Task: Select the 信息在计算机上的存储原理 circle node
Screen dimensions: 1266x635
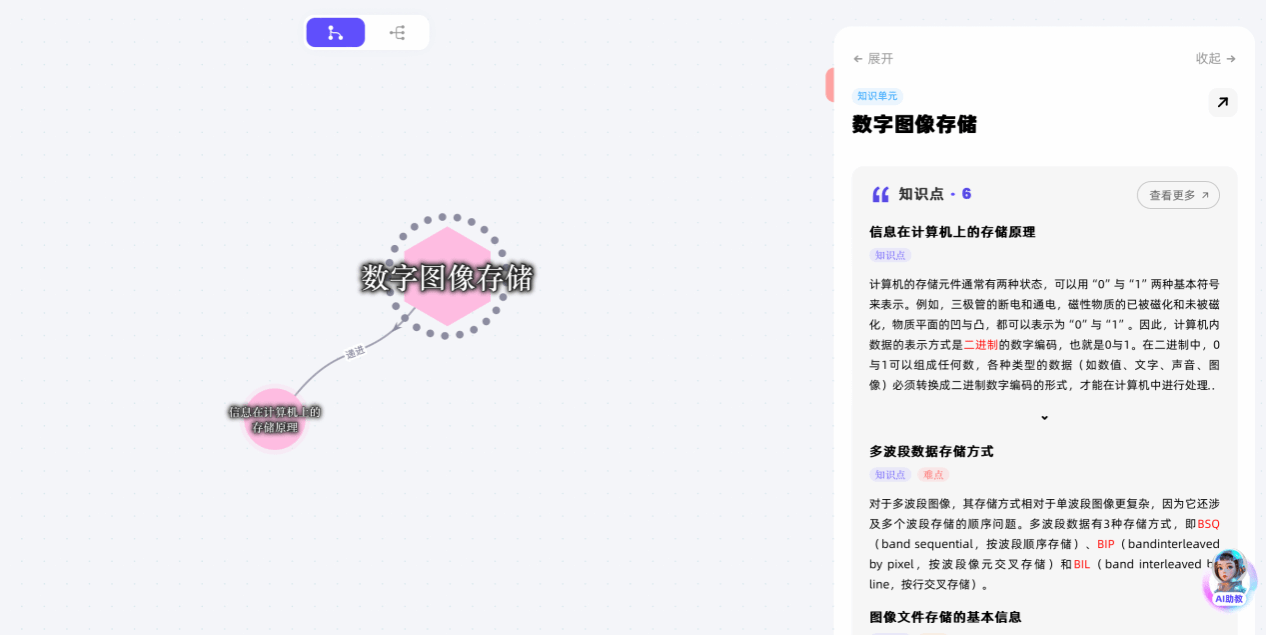Action: point(275,419)
